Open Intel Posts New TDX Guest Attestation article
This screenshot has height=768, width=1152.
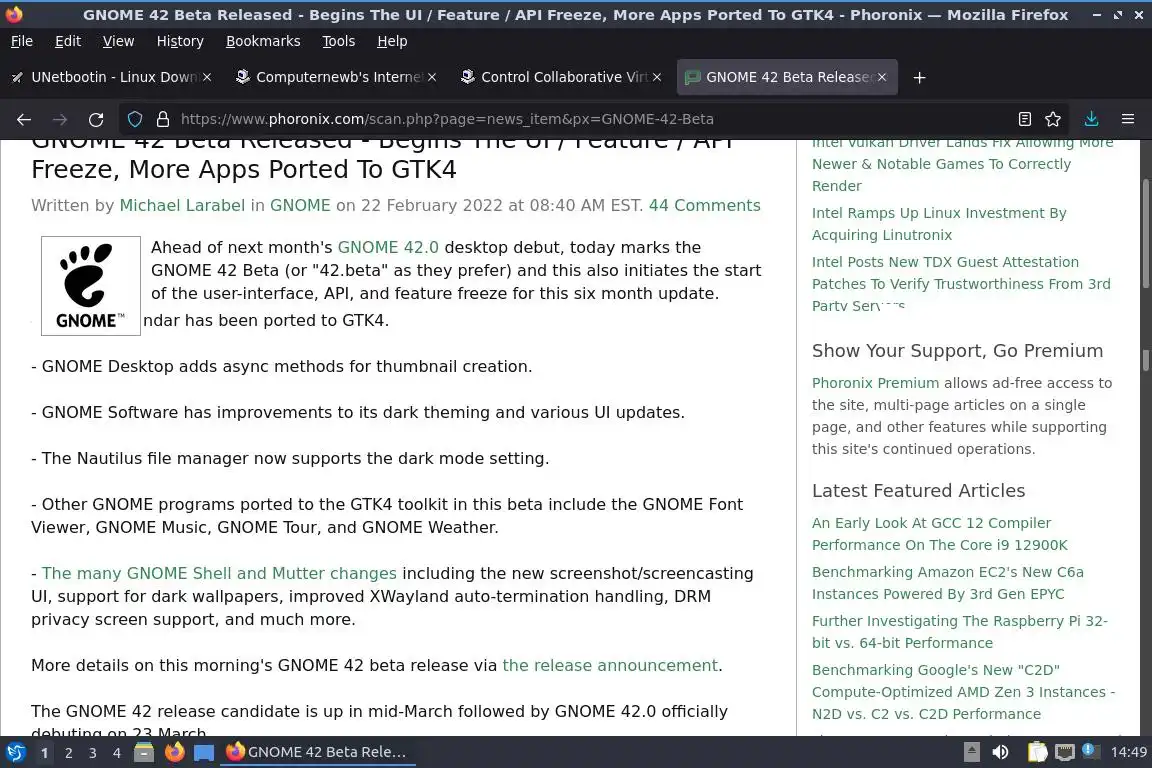click(x=961, y=284)
